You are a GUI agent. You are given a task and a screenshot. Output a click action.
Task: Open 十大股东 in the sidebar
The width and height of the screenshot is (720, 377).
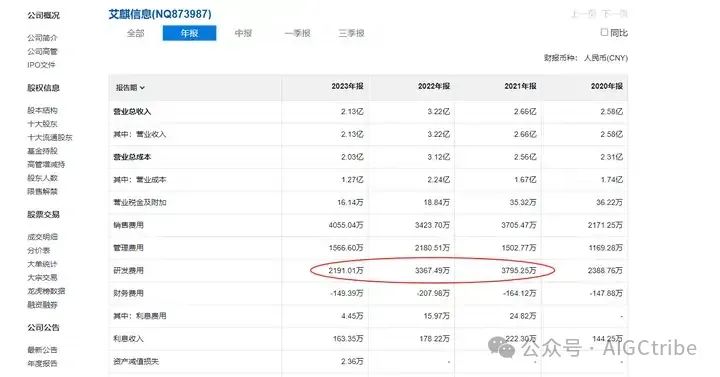point(42,124)
